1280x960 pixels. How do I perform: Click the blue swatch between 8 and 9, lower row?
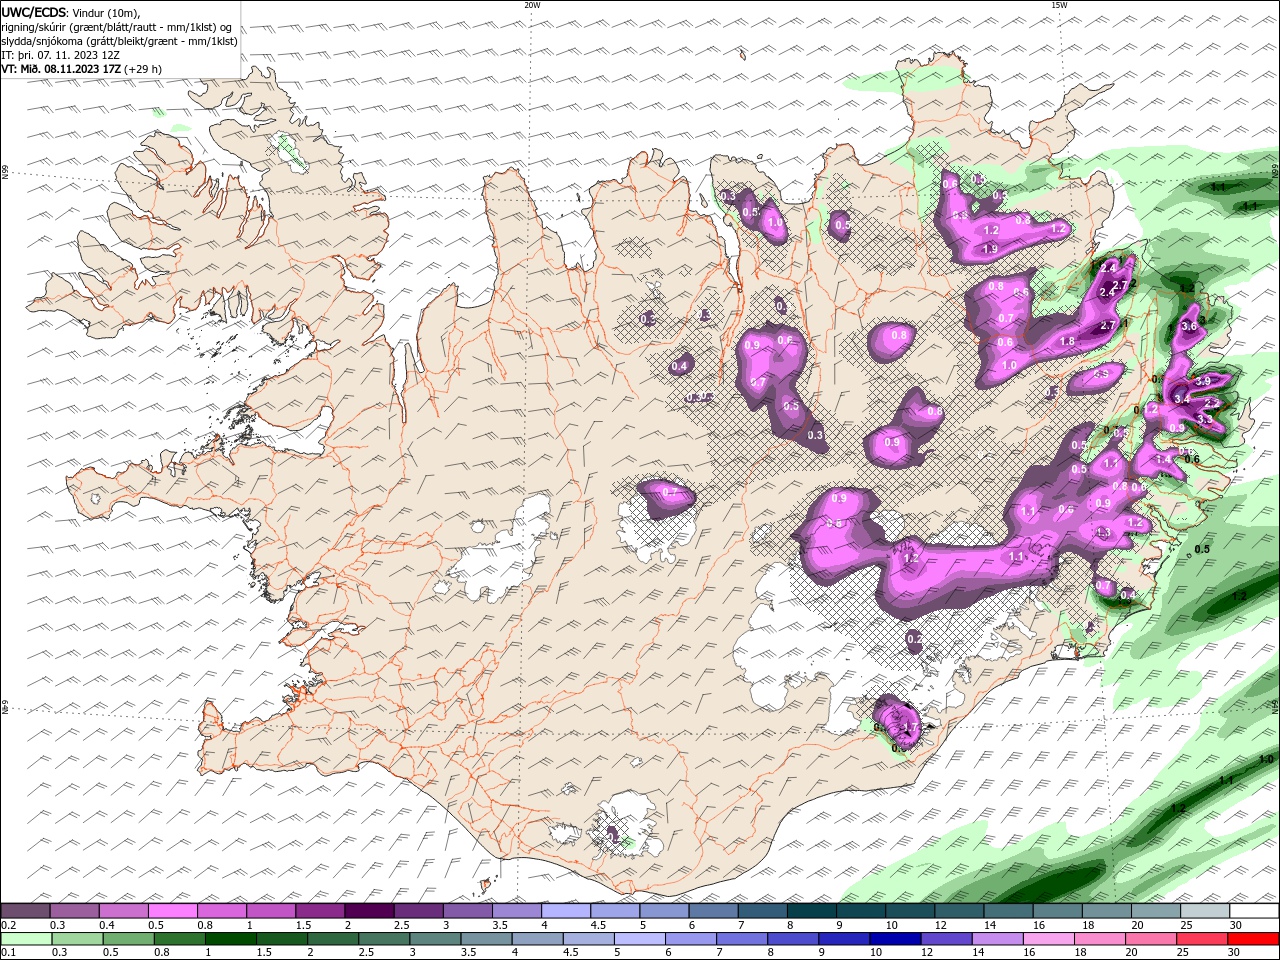coord(793,939)
